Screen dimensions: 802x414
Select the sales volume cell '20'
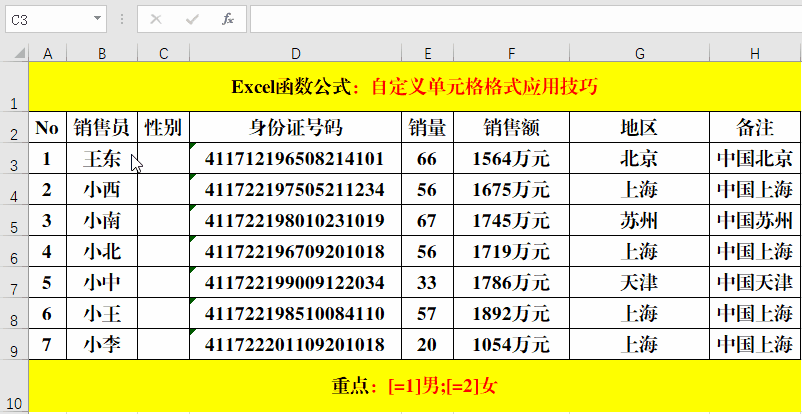point(428,344)
